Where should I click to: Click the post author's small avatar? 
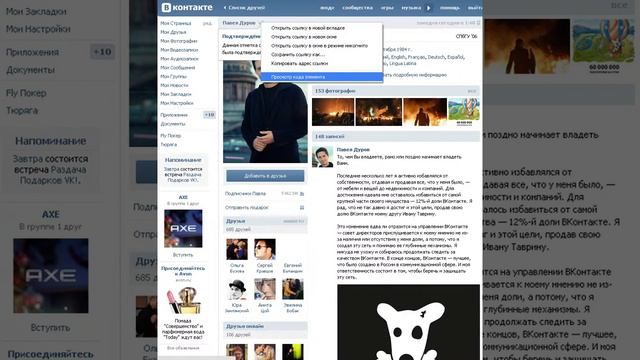[x=322, y=157]
